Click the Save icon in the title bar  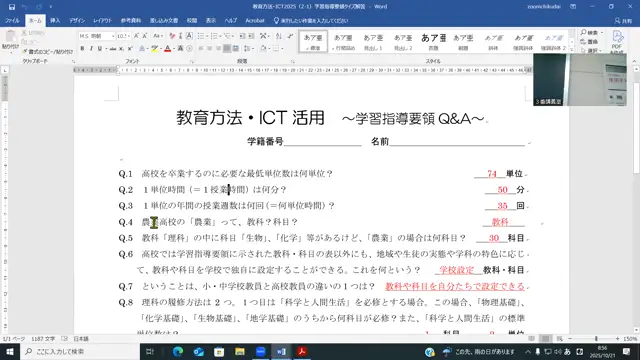pyautogui.click(x=12, y=7)
